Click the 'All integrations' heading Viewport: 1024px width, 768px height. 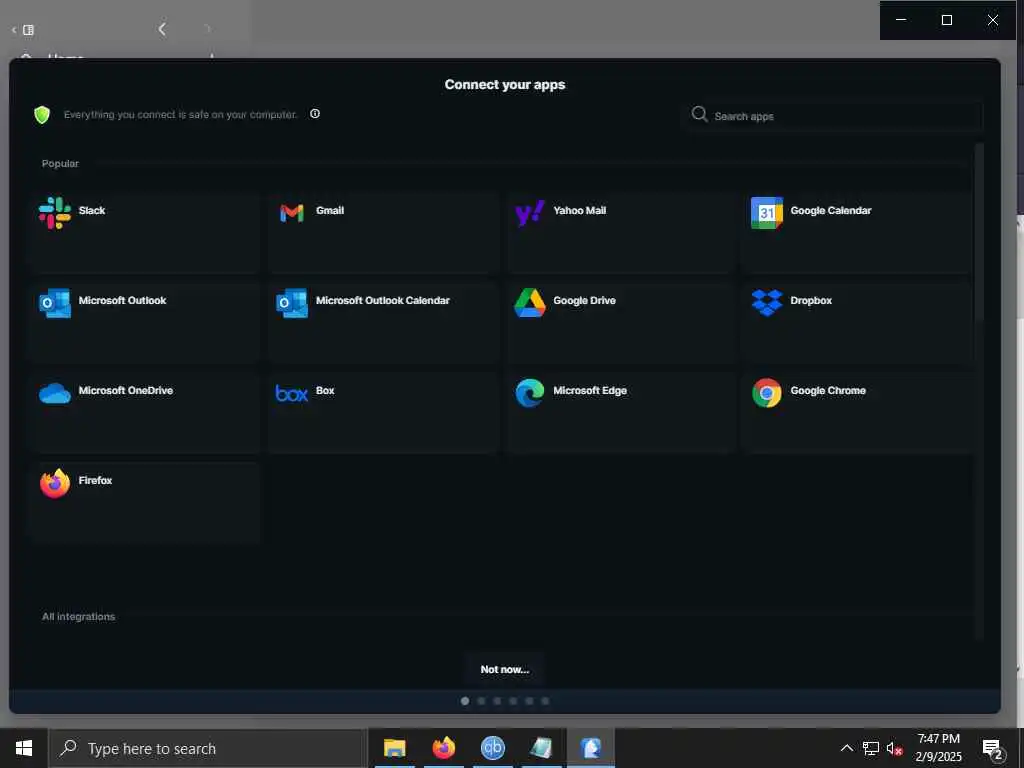pos(78,616)
